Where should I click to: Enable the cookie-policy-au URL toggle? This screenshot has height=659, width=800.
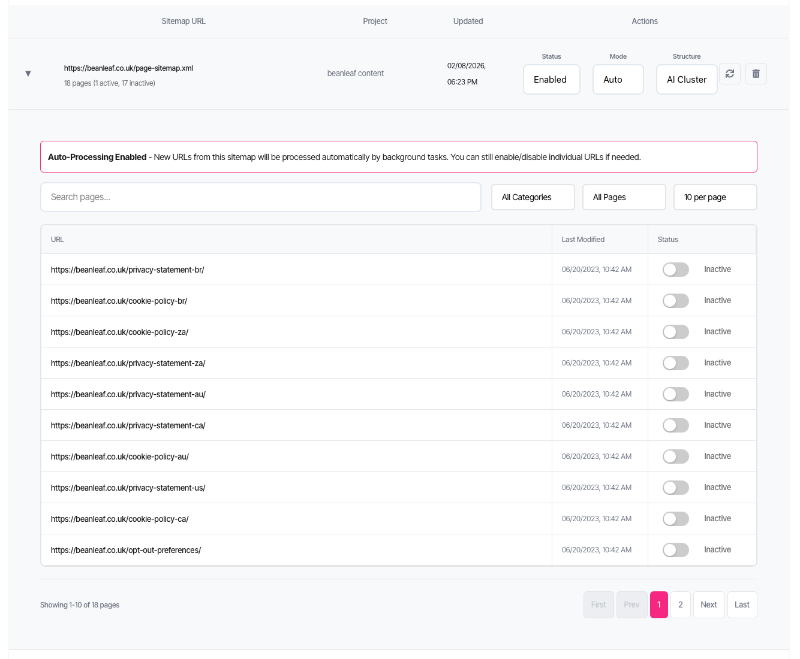676,456
